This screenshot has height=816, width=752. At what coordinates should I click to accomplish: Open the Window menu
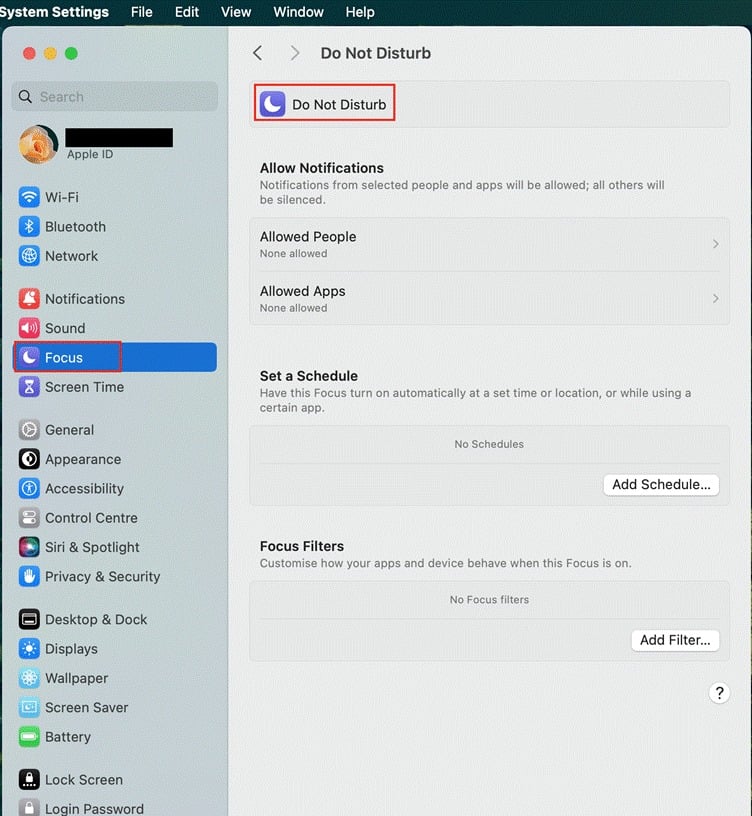[x=298, y=12]
